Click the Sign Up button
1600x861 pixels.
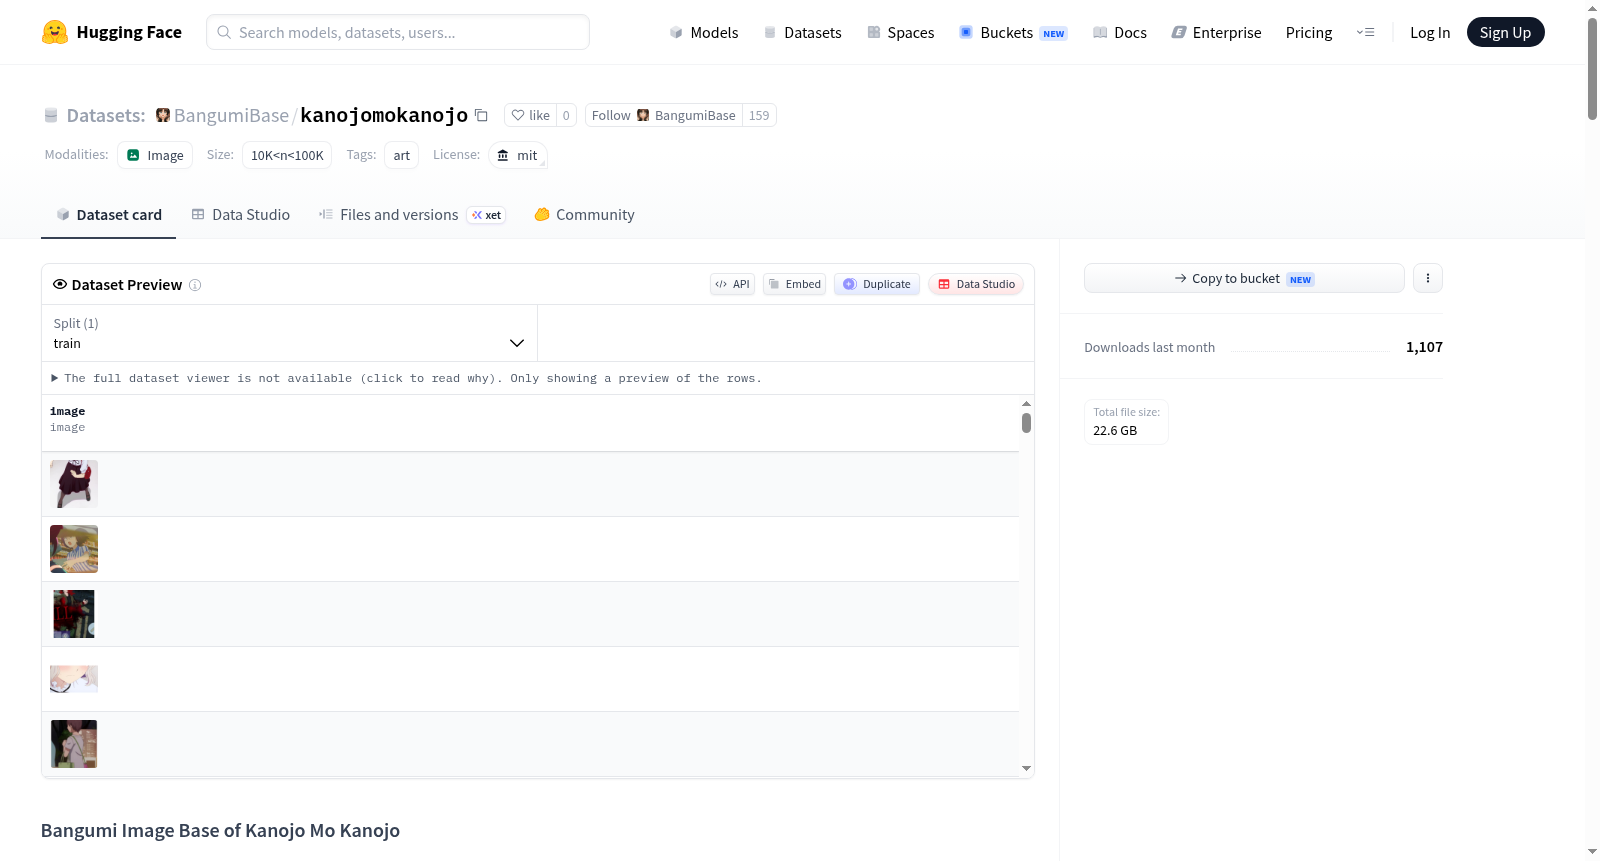pyautogui.click(x=1505, y=32)
